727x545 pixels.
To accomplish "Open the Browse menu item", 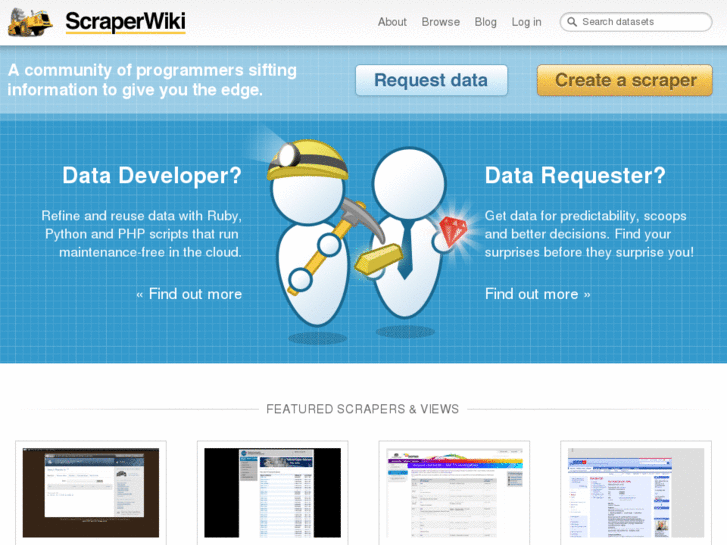I will [440, 22].
